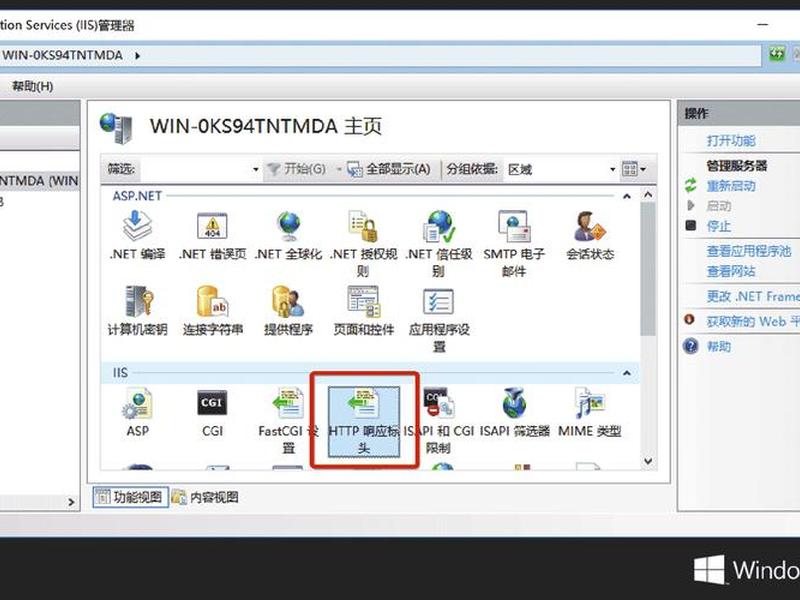Open the 页面和控件 feature icon
800x600 pixels.
click(x=363, y=311)
